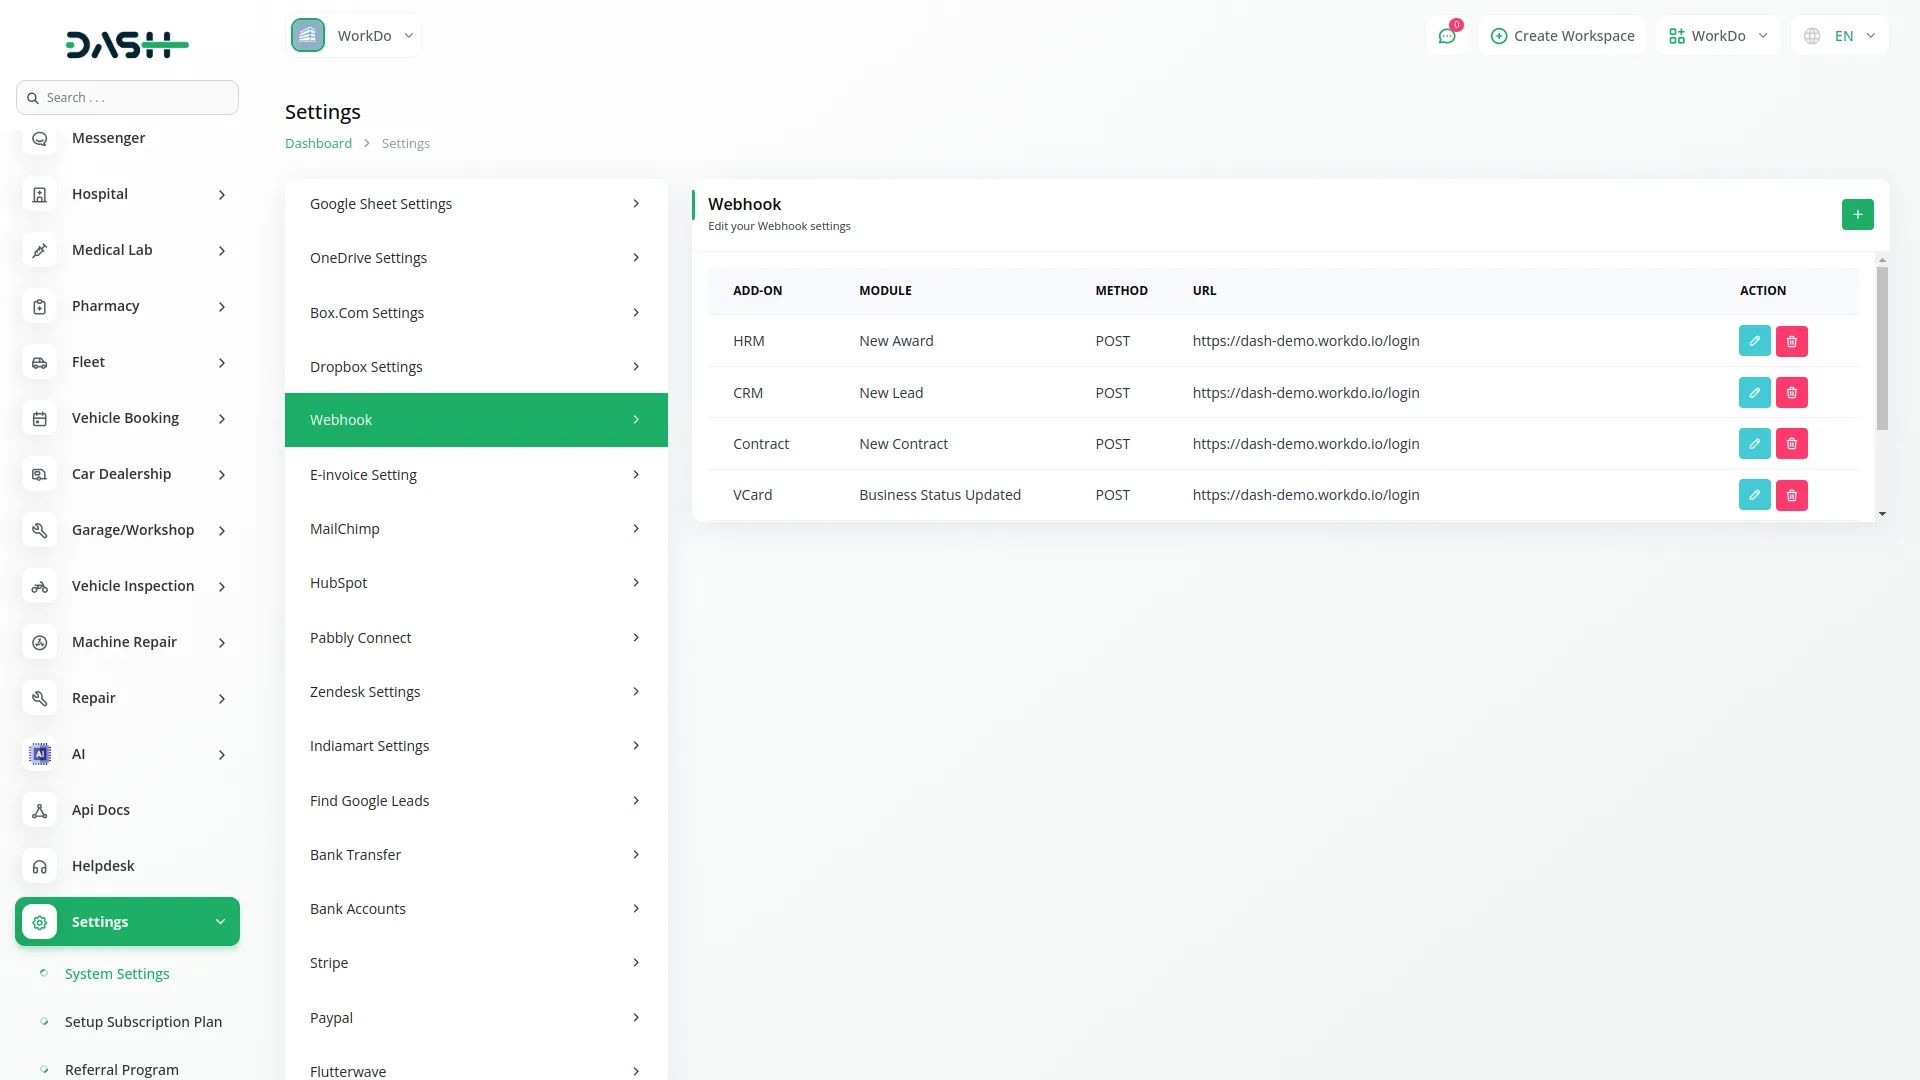Viewport: 1920px width, 1080px height.
Task: Delete the CRM New Lead webhook
Action: pos(1791,392)
